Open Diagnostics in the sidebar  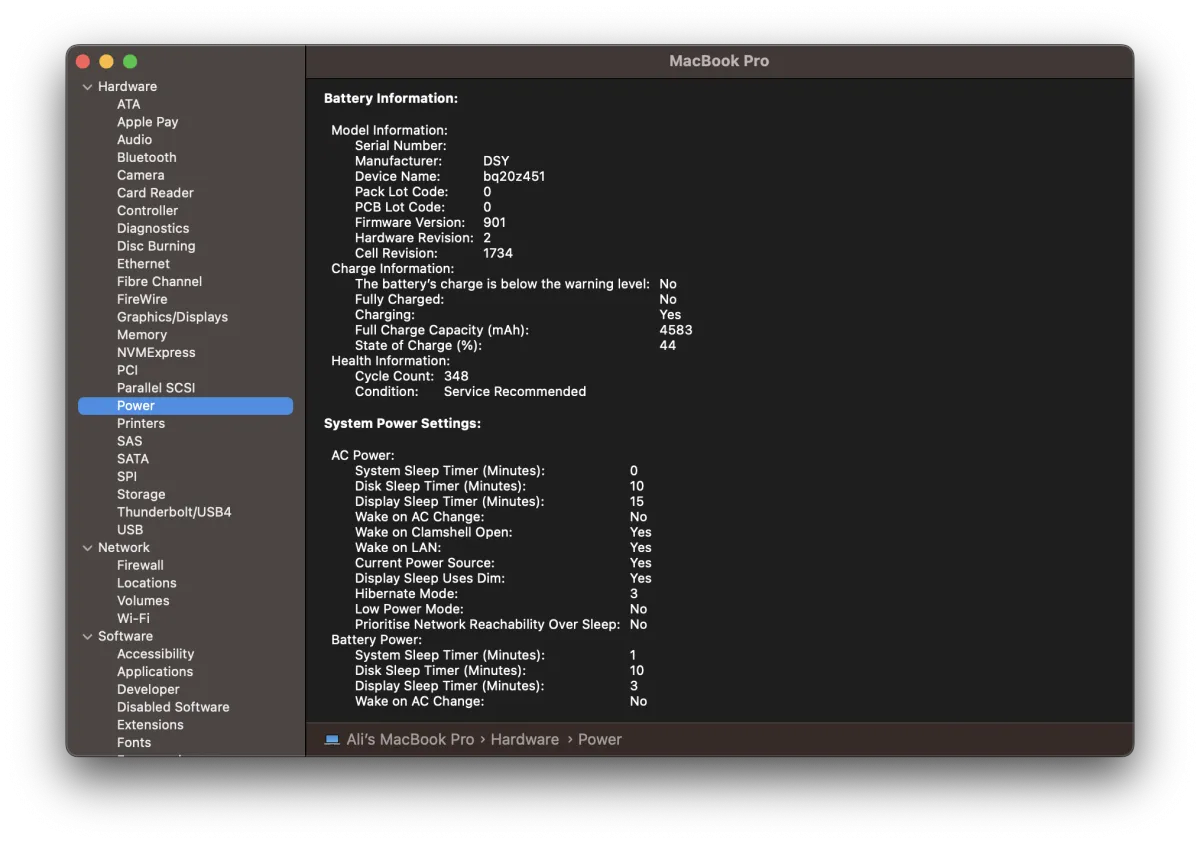click(153, 229)
